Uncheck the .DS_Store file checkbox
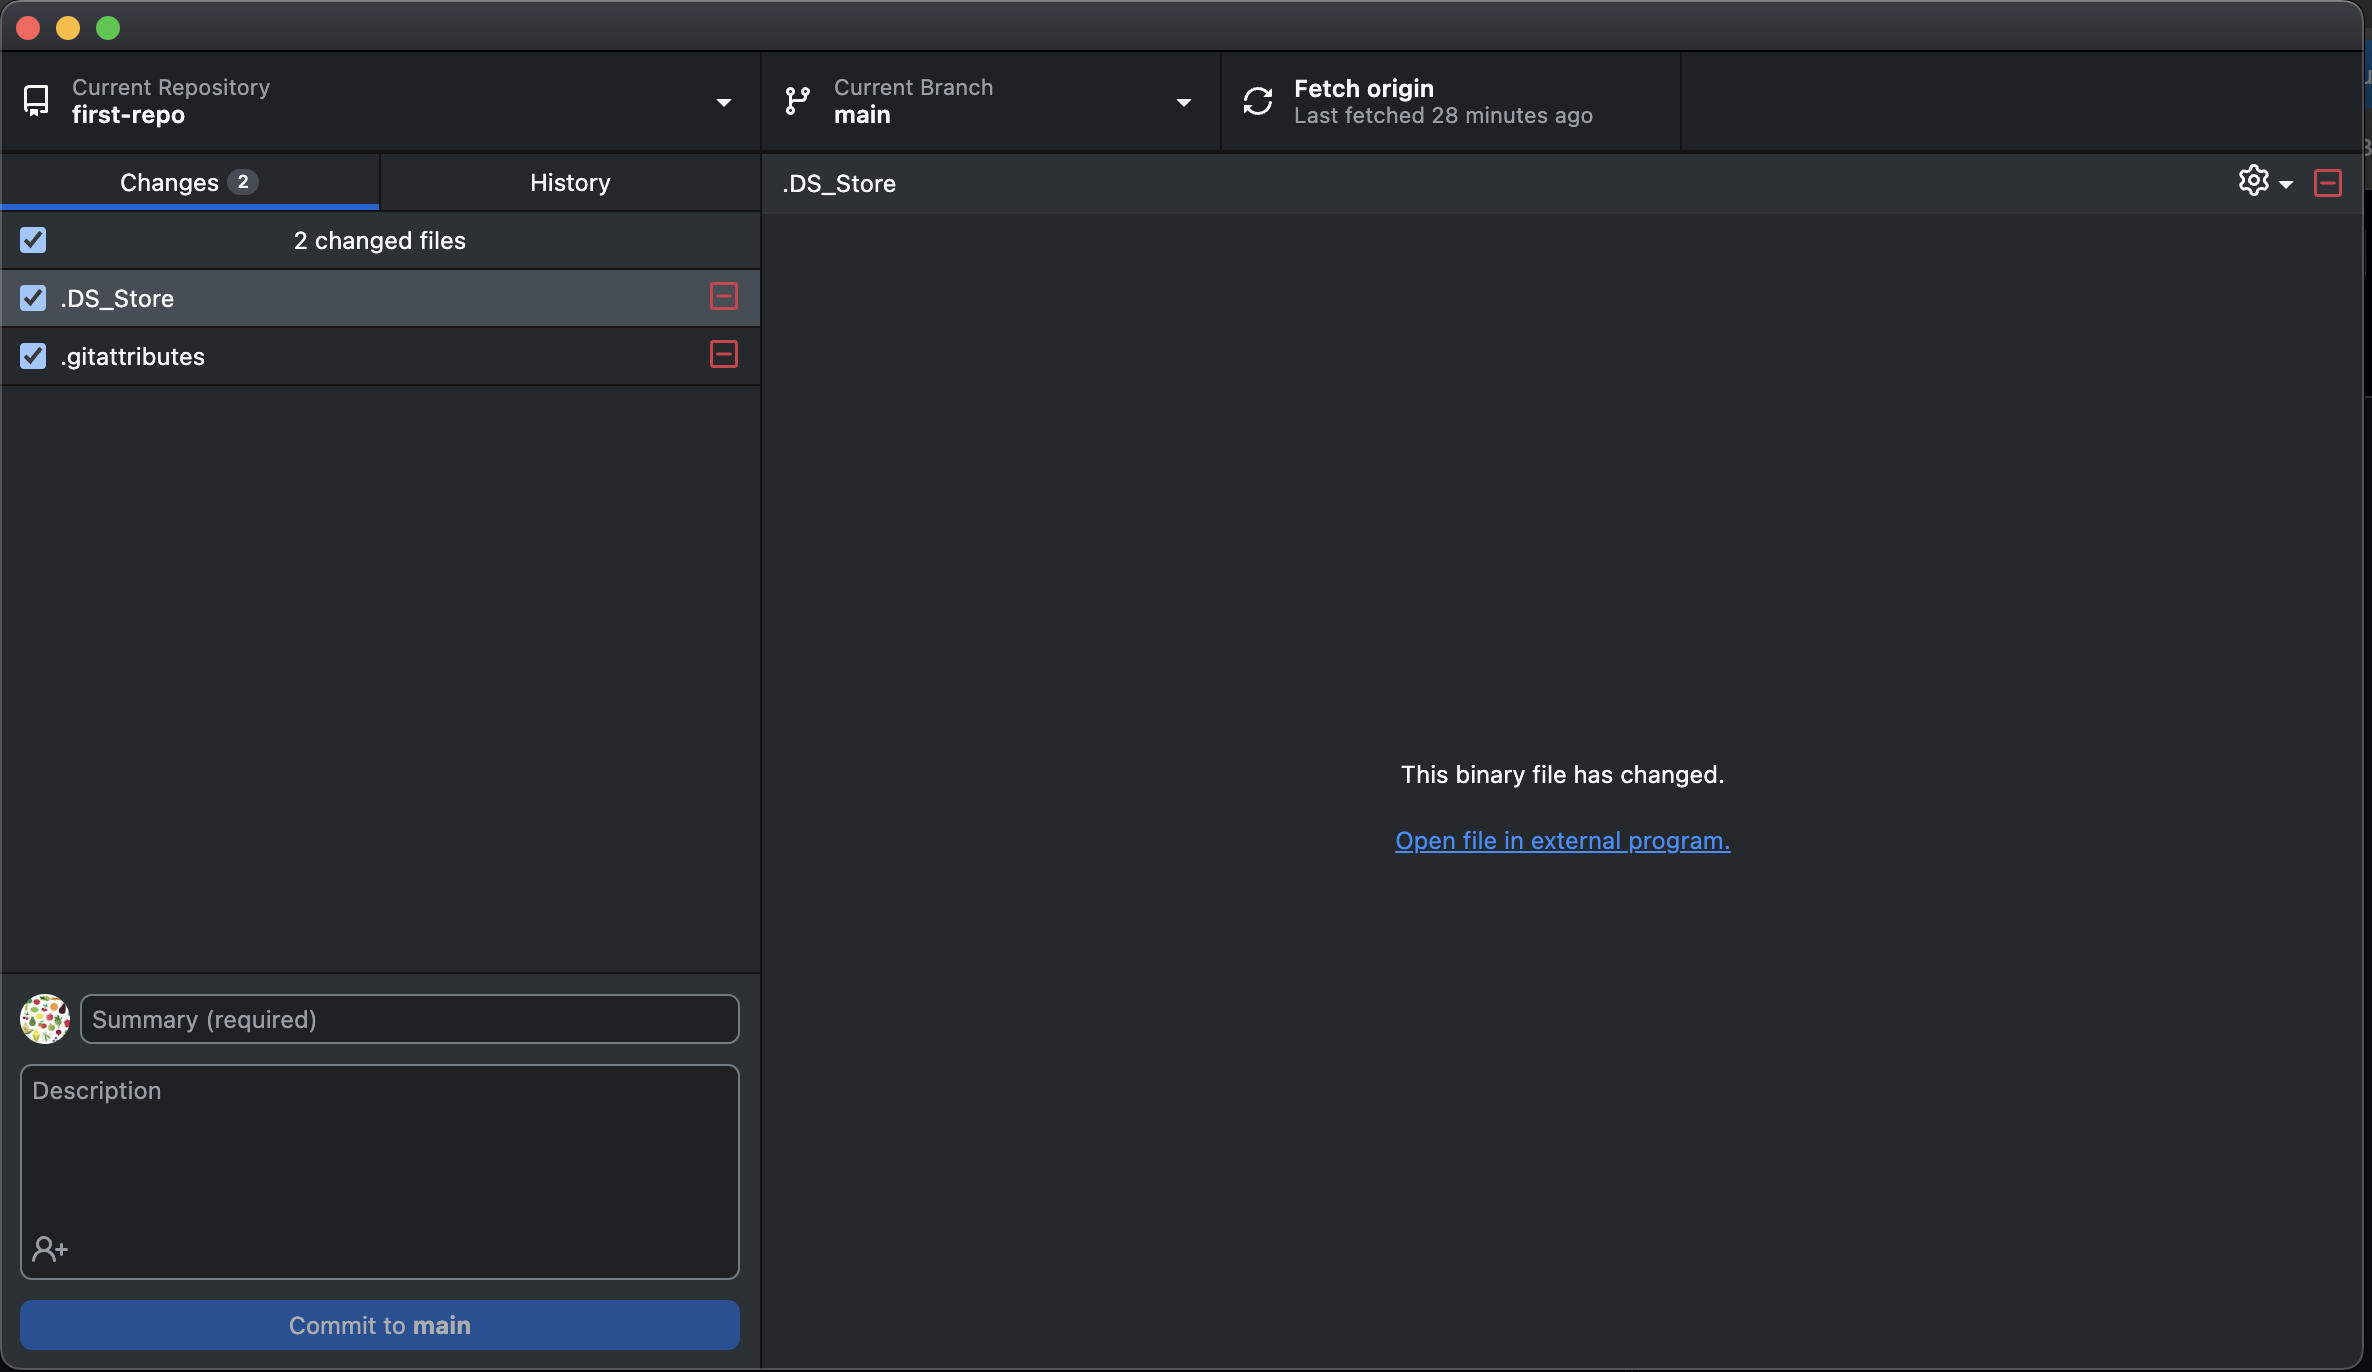2372x1372 pixels. tap(33, 298)
